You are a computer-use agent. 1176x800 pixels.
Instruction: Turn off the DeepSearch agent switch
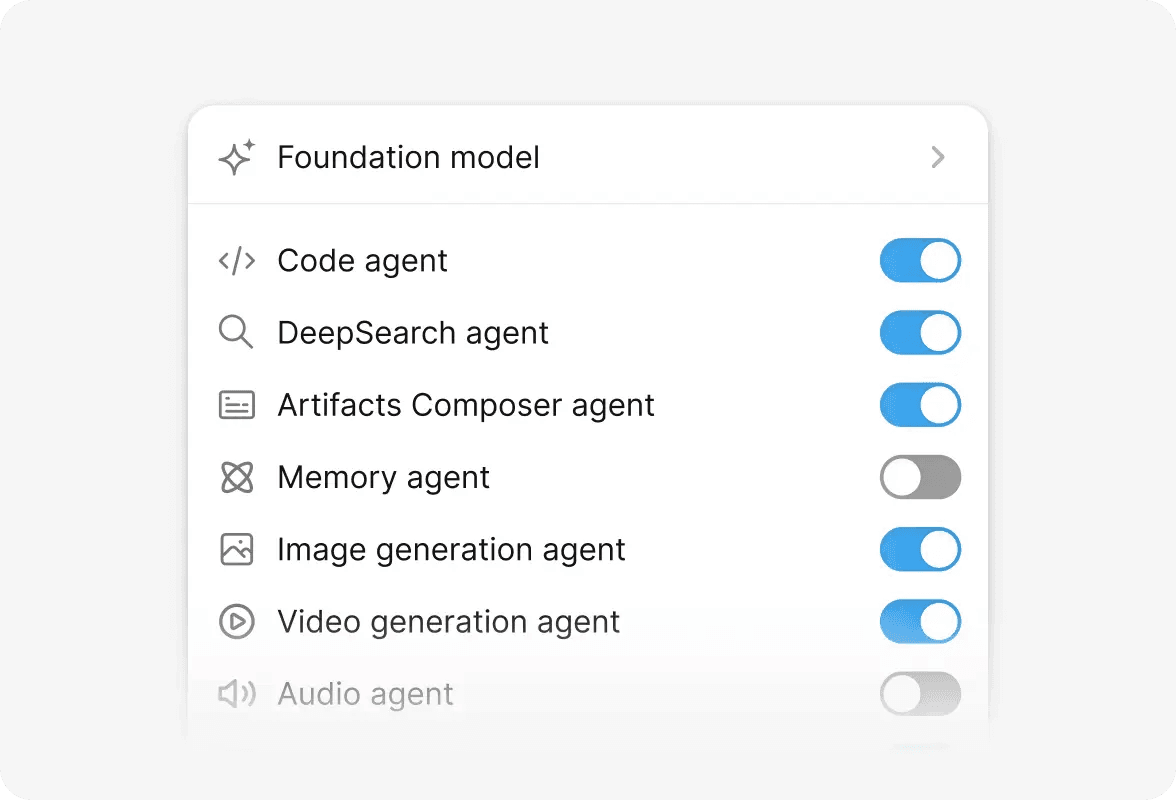(920, 333)
